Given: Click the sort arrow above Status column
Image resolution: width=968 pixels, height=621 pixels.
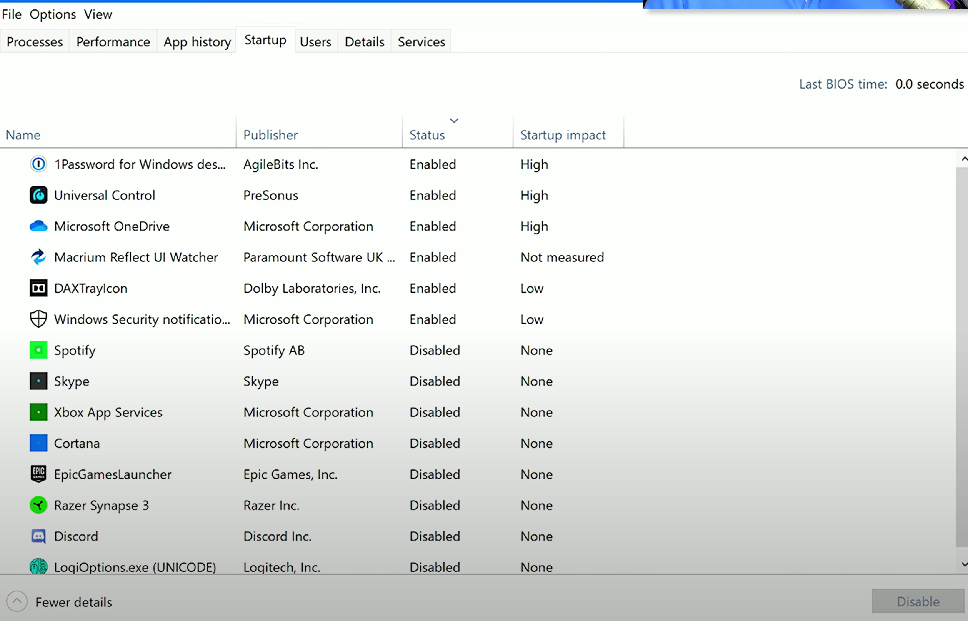Looking at the screenshot, I should (454, 120).
